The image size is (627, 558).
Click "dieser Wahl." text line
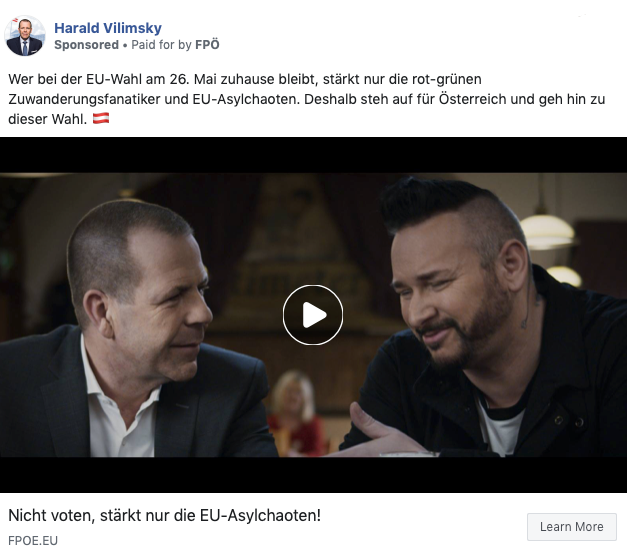[x=48, y=119]
